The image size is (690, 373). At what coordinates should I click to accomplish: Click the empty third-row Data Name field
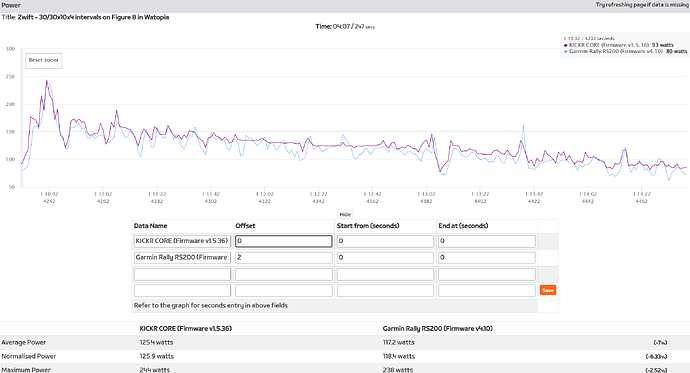182,274
